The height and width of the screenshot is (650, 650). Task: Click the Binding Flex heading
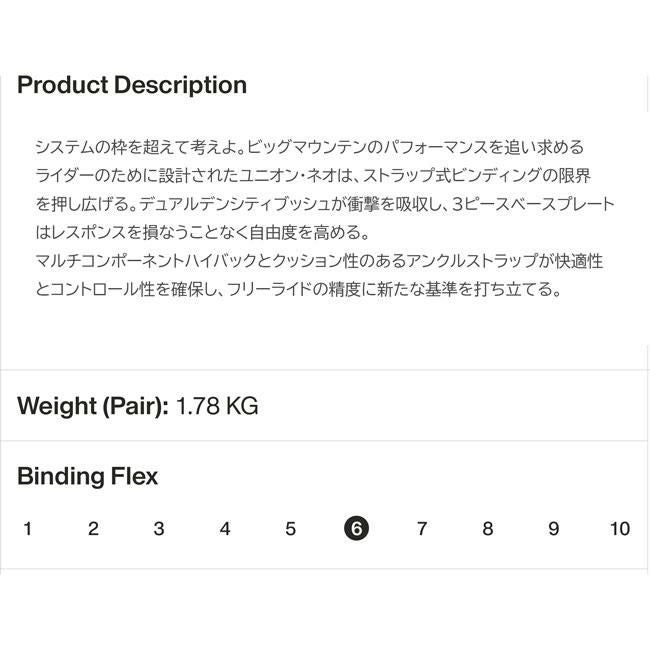[x=88, y=476]
